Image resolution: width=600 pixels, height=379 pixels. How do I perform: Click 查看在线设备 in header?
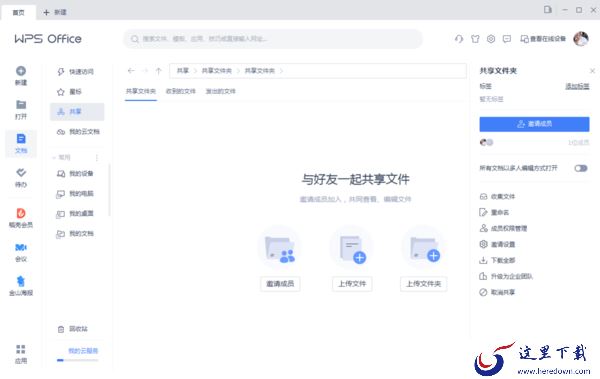point(543,39)
